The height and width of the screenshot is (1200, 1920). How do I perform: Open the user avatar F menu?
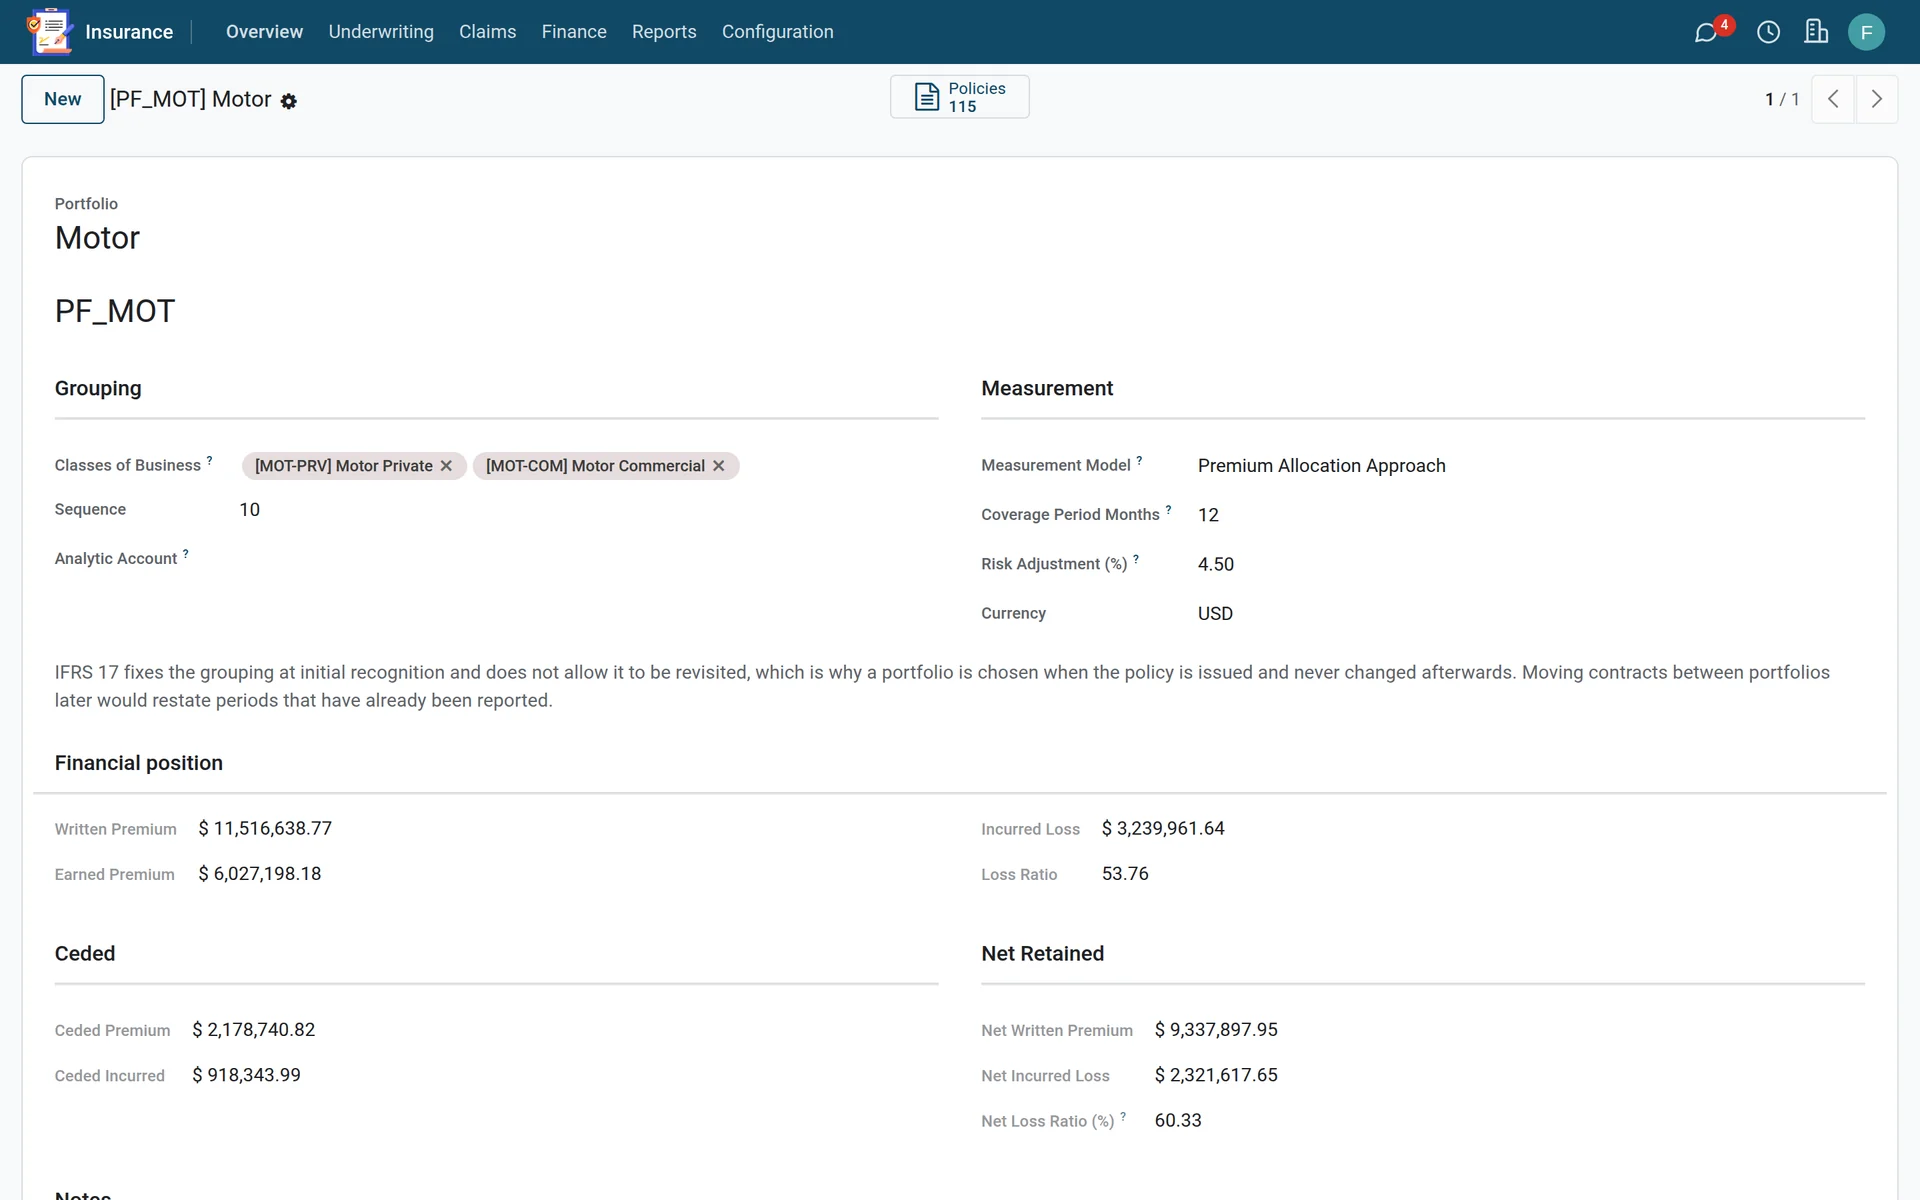pos(1866,32)
